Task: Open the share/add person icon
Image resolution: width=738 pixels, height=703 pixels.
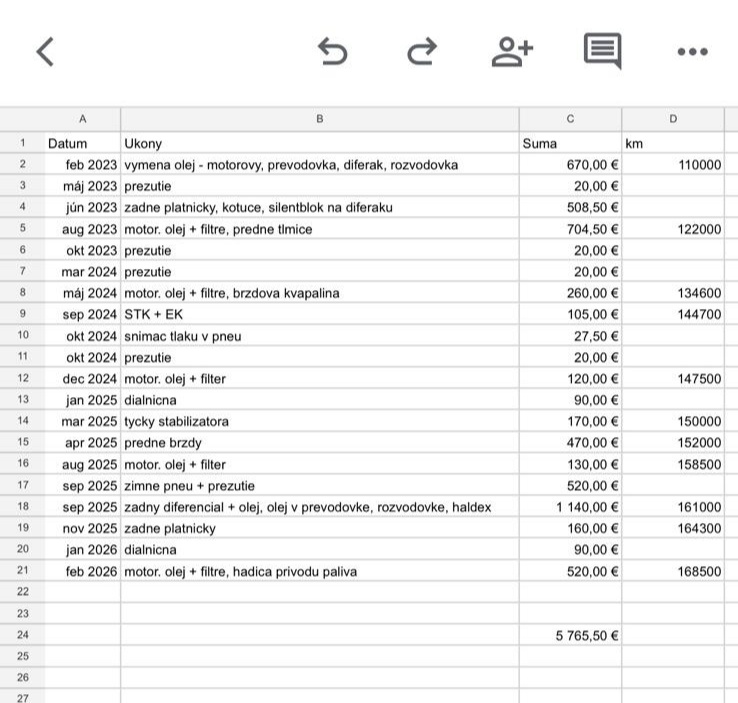Action: pyautogui.click(x=512, y=52)
